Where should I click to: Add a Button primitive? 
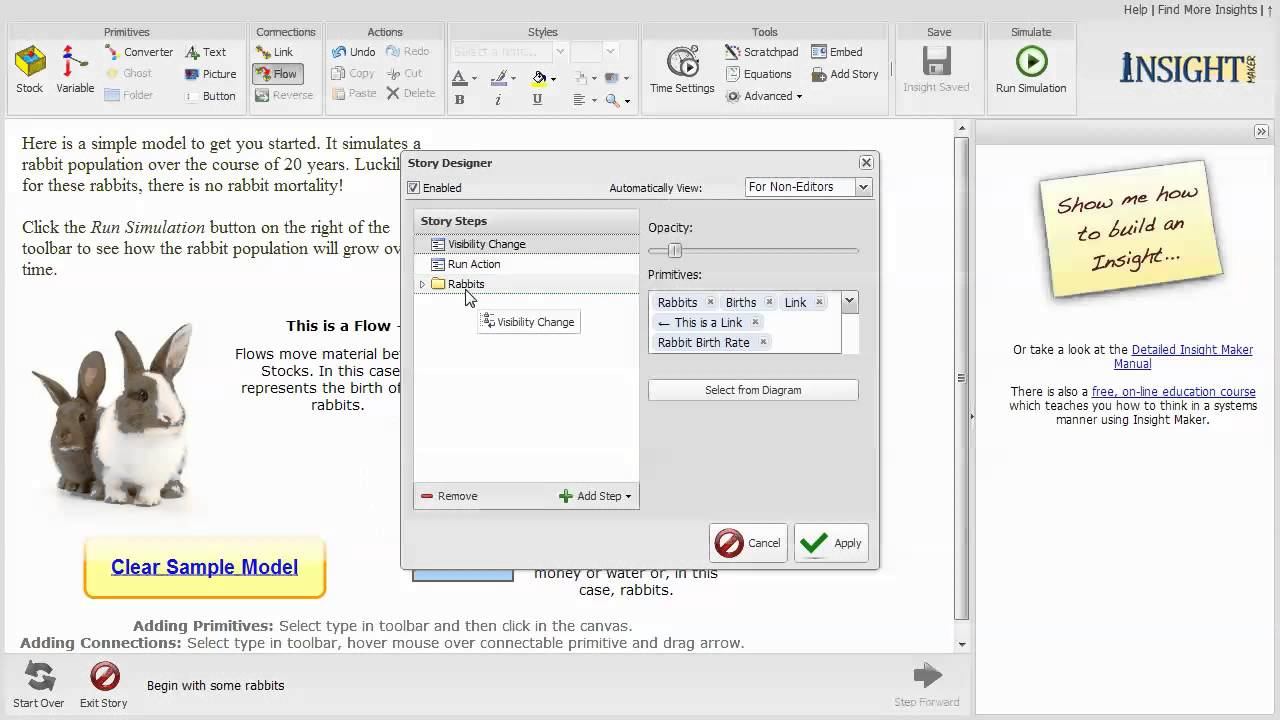pos(211,96)
